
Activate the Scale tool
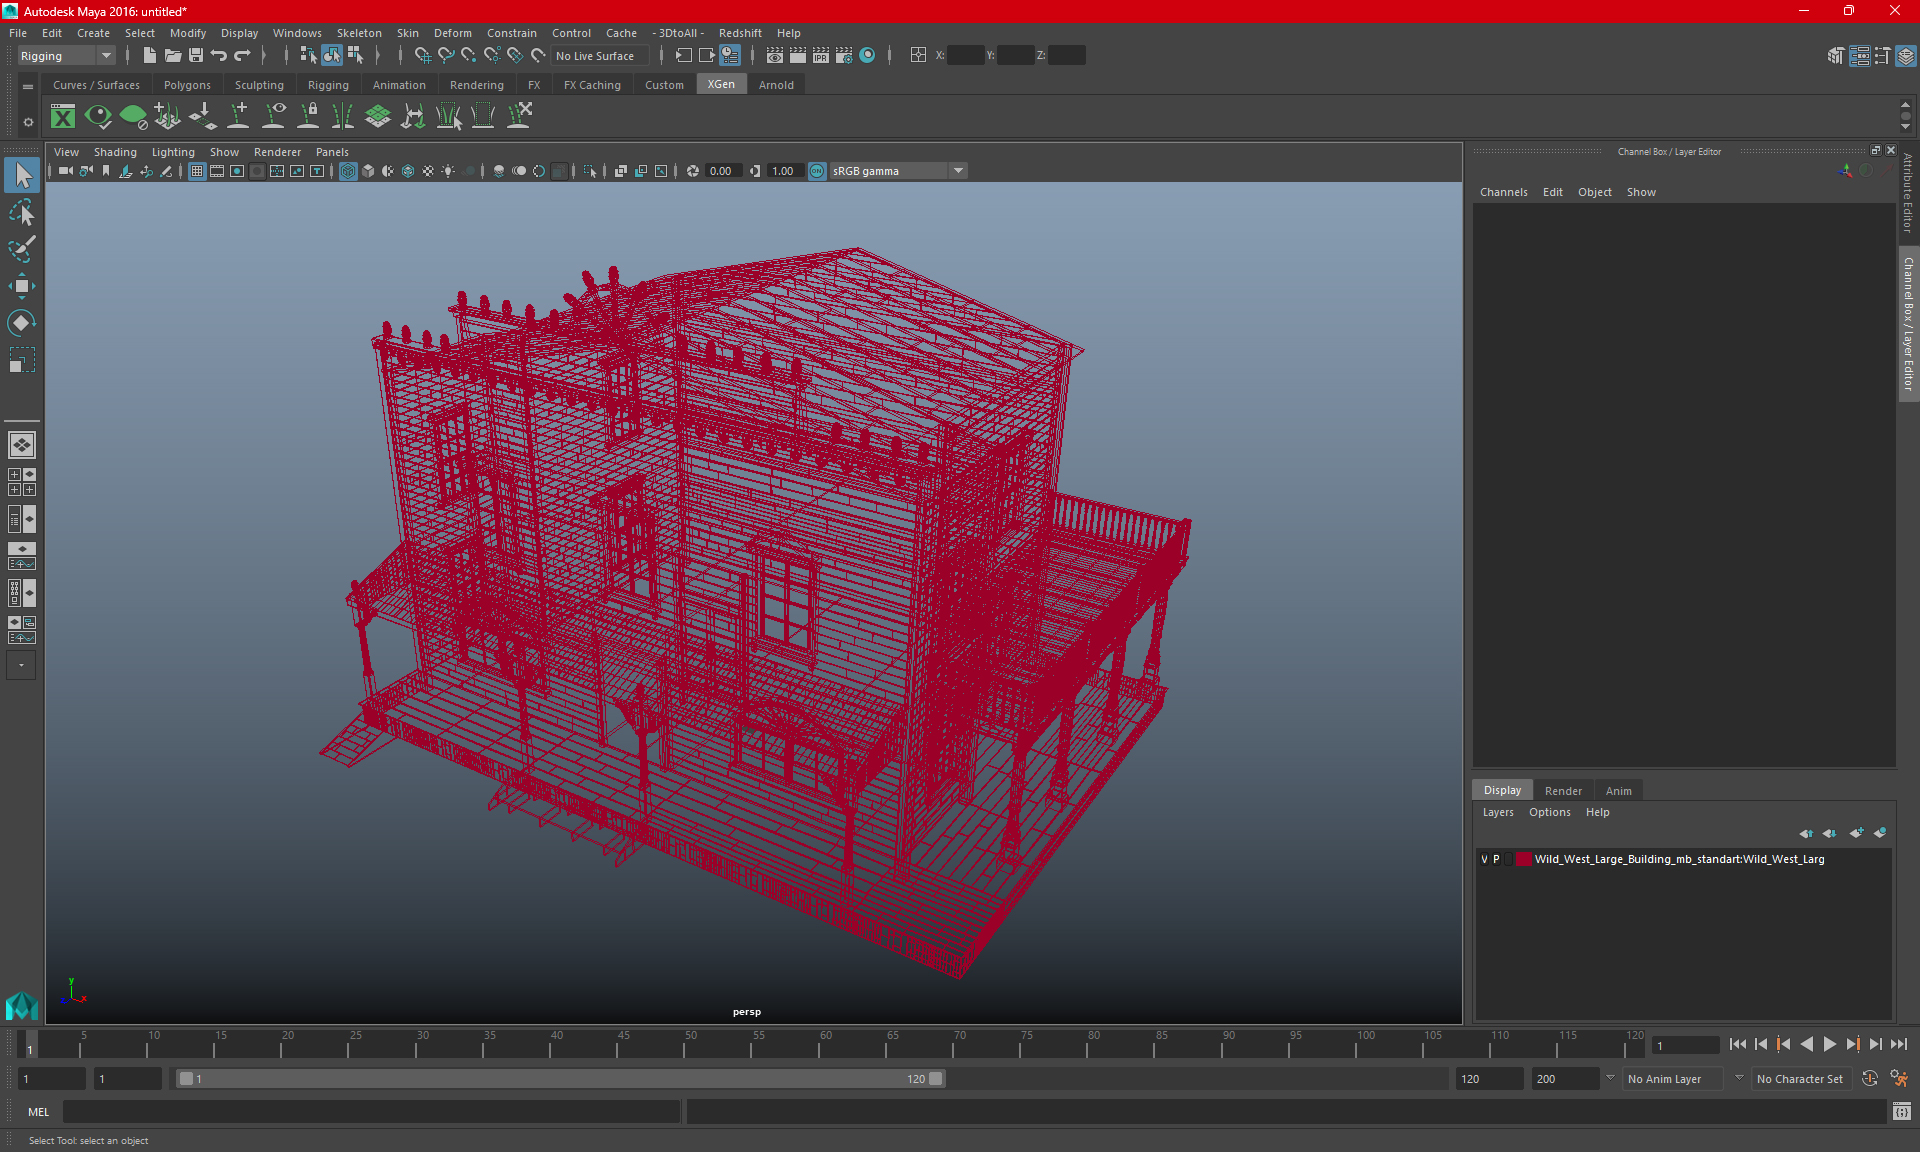(x=21, y=360)
